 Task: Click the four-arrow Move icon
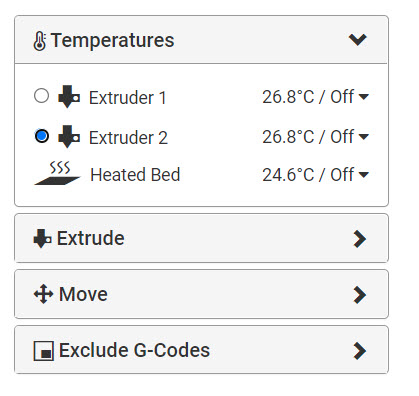[43, 294]
